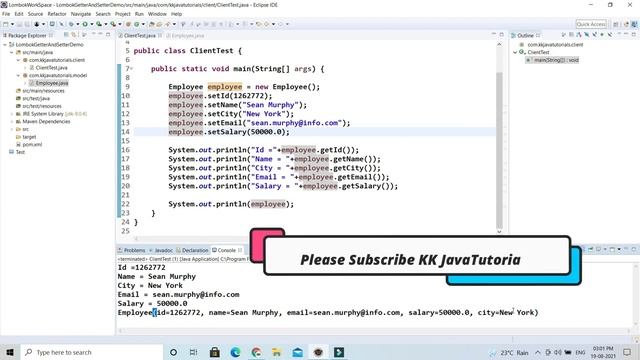
Task: Collapse the ClientTest class in Outline
Action: point(515,52)
